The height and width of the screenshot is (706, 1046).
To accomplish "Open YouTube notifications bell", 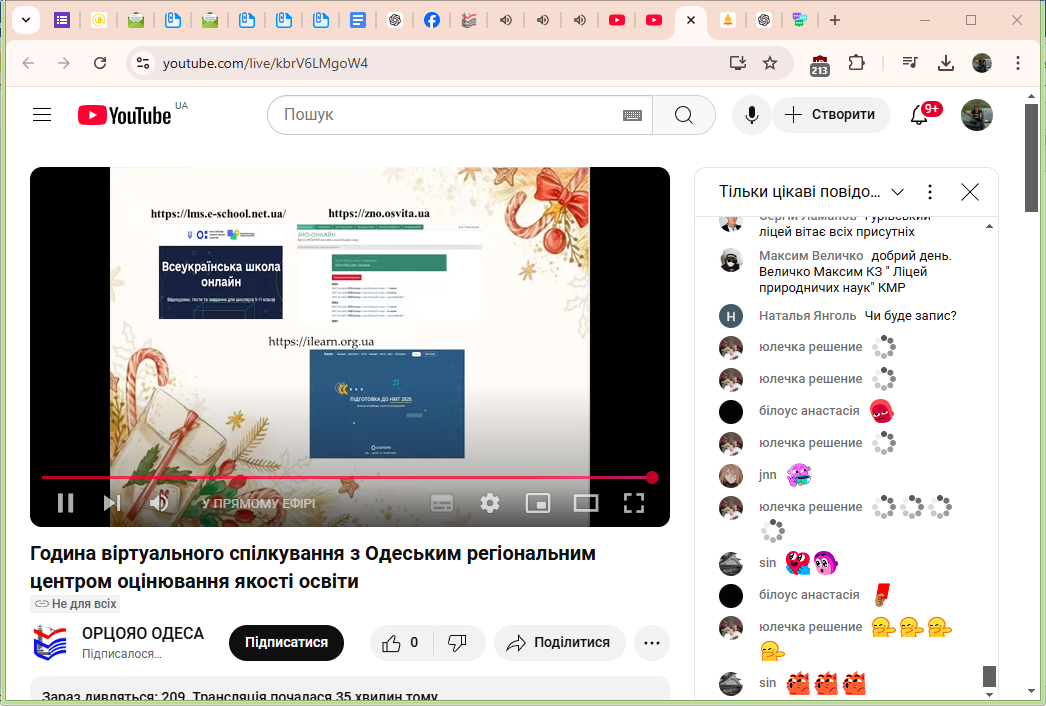I will tap(919, 115).
